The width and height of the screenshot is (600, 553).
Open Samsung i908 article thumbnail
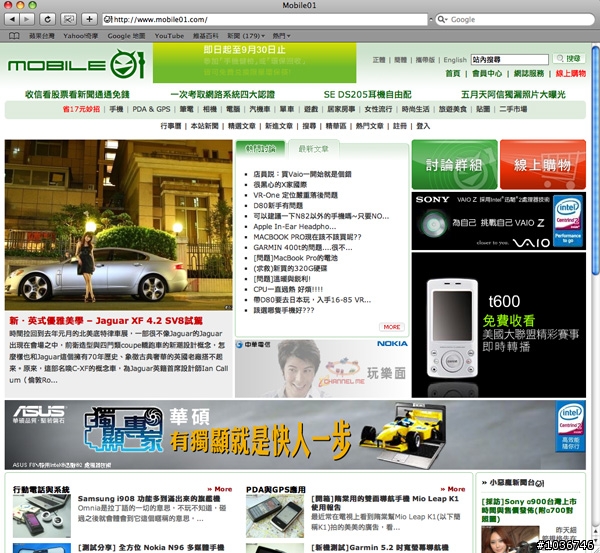pos(42,516)
